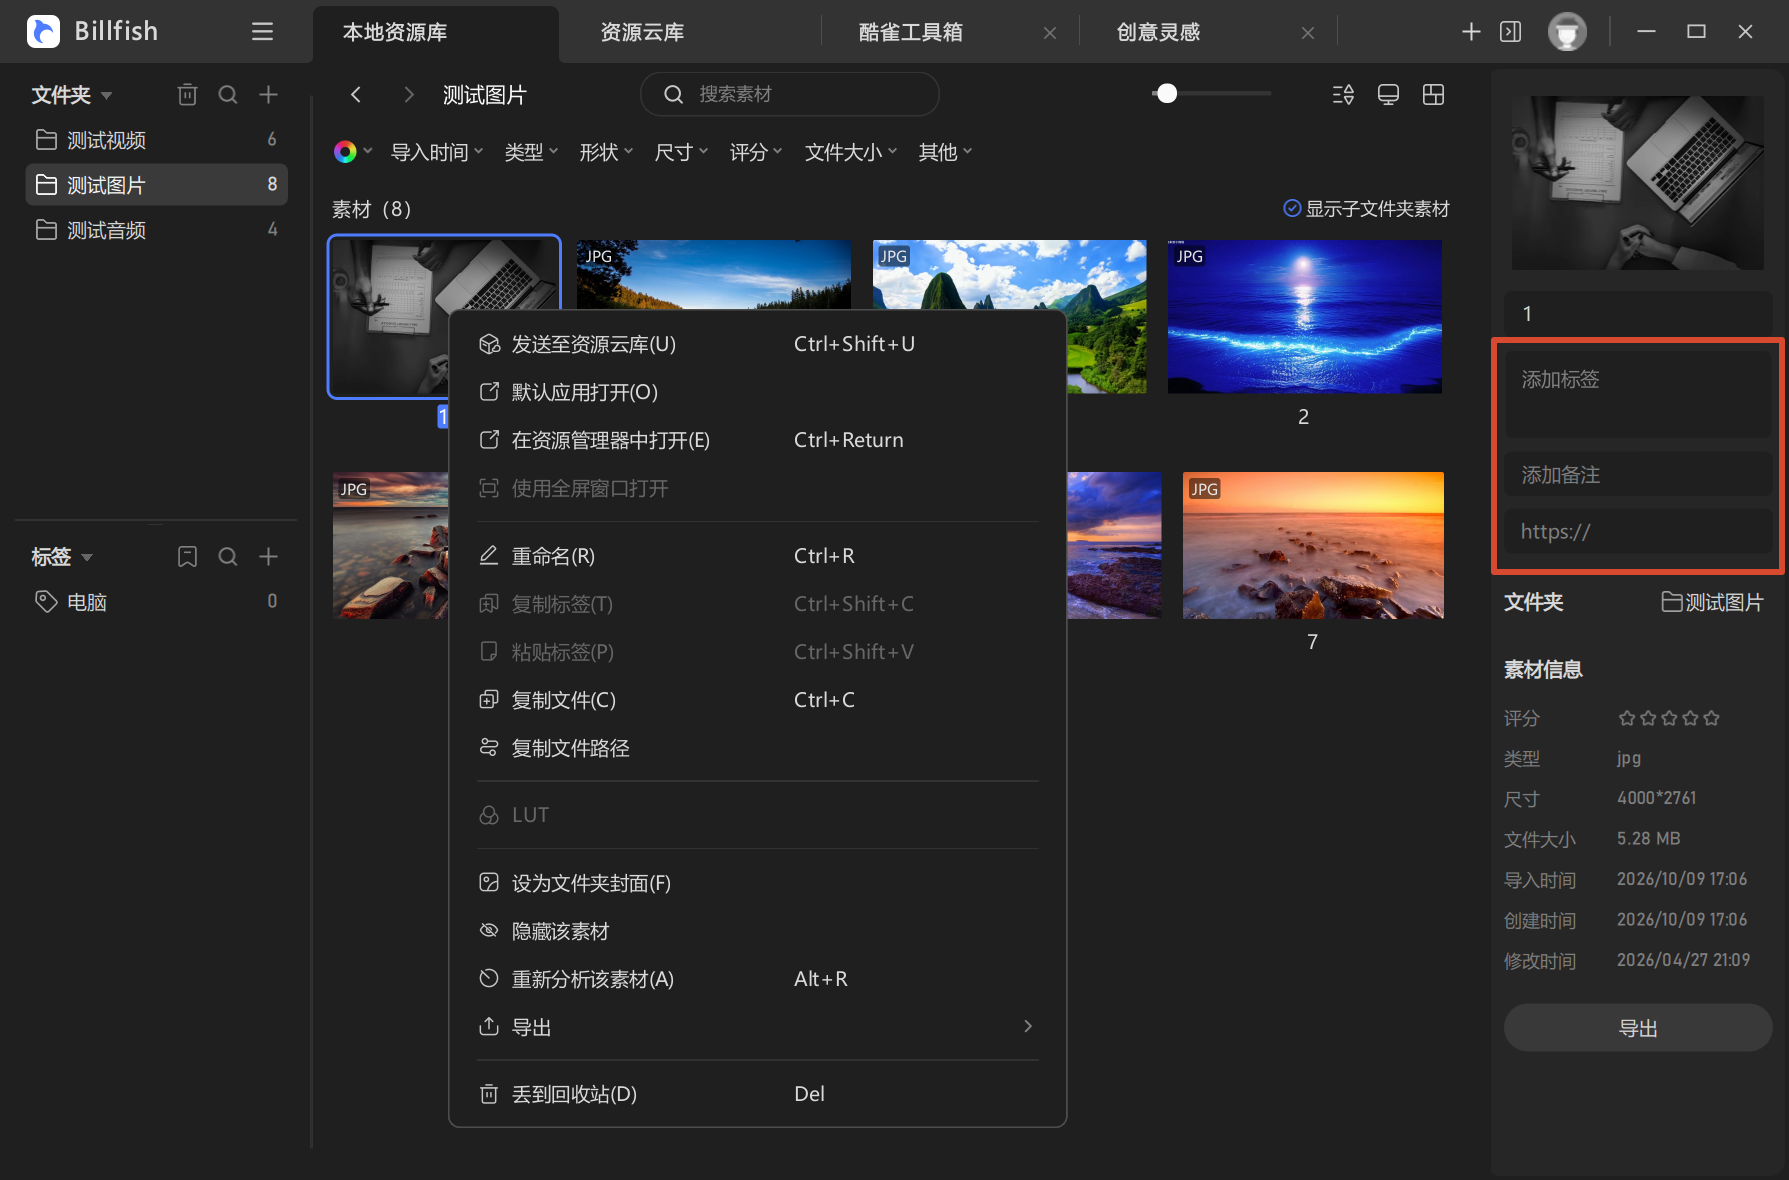Viewport: 1789px width, 1180px height.
Task: Click the 电脑 tag entry
Action: point(157,602)
